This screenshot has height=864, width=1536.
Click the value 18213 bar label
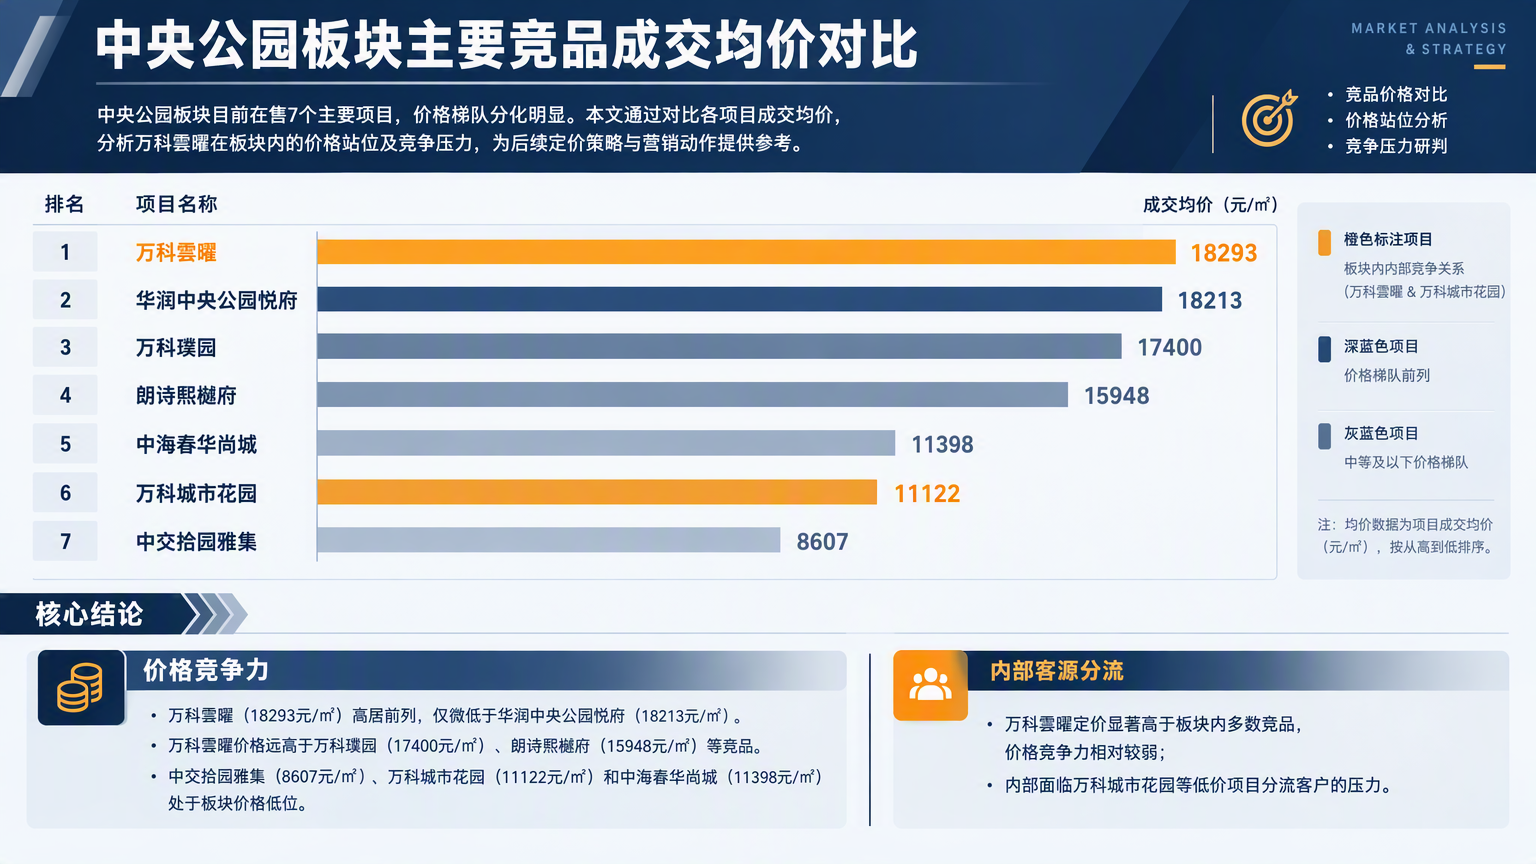point(1209,300)
